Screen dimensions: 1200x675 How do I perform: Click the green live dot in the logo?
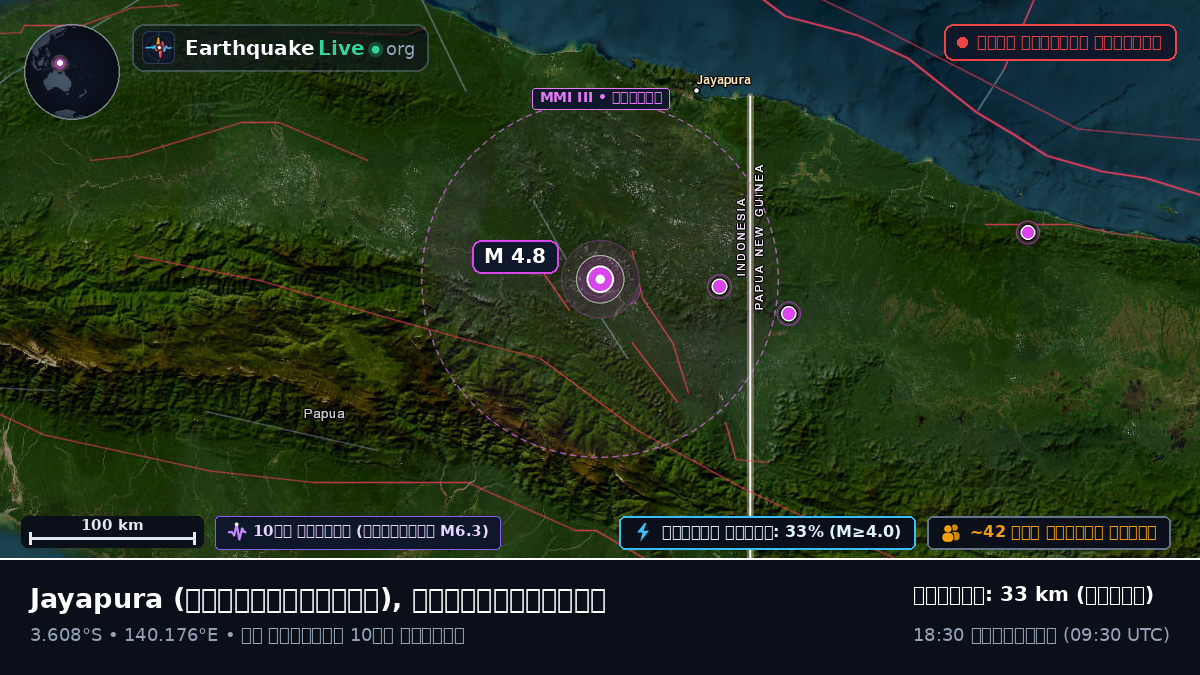click(375, 49)
